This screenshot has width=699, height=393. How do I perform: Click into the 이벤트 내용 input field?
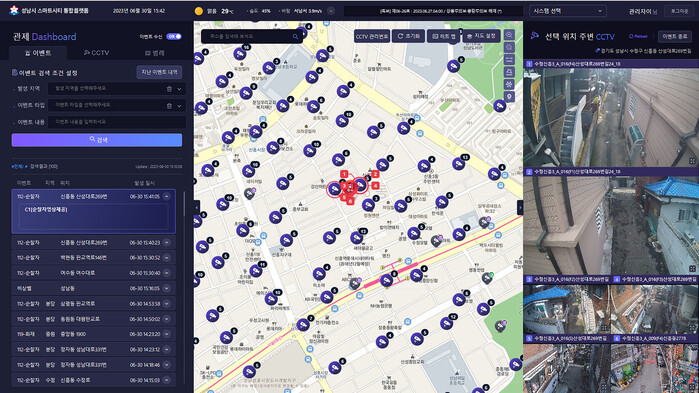point(117,122)
